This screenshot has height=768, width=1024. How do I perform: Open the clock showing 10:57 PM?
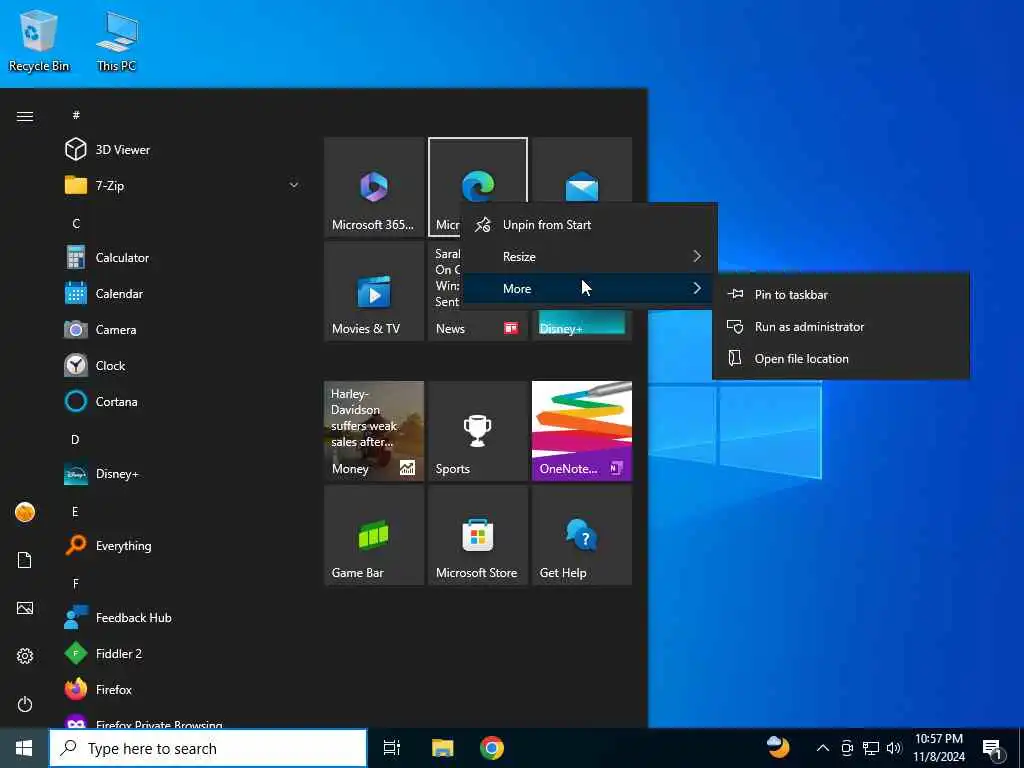point(939,748)
